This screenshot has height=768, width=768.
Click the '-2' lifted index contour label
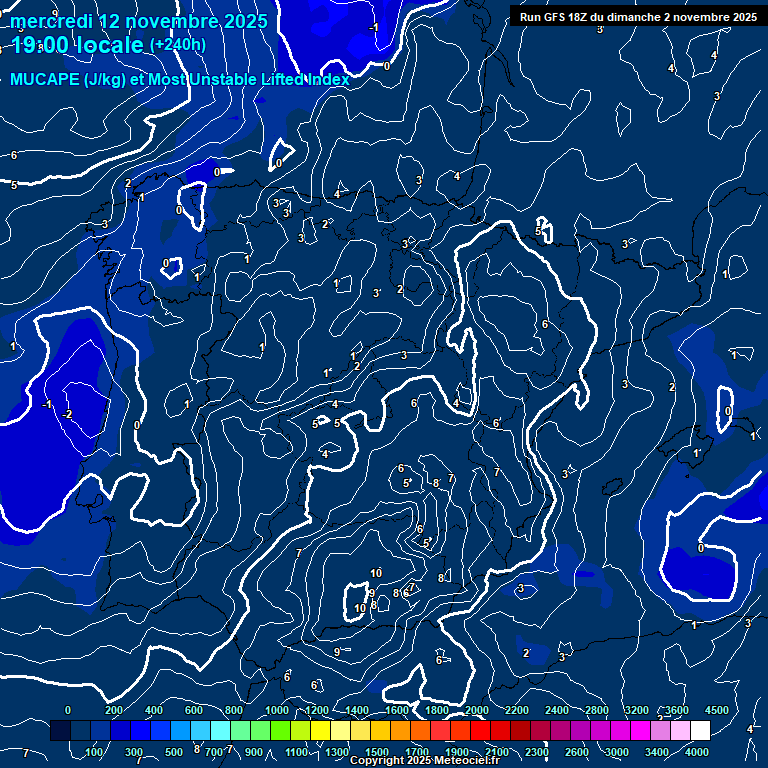pos(67,414)
